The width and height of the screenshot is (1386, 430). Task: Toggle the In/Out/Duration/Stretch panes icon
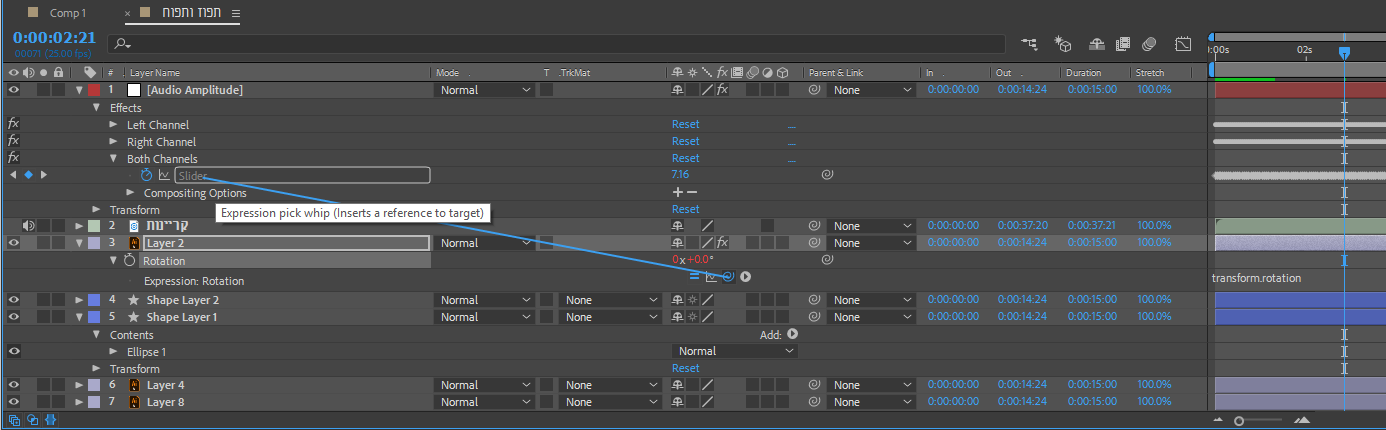pyautogui.click(x=50, y=421)
